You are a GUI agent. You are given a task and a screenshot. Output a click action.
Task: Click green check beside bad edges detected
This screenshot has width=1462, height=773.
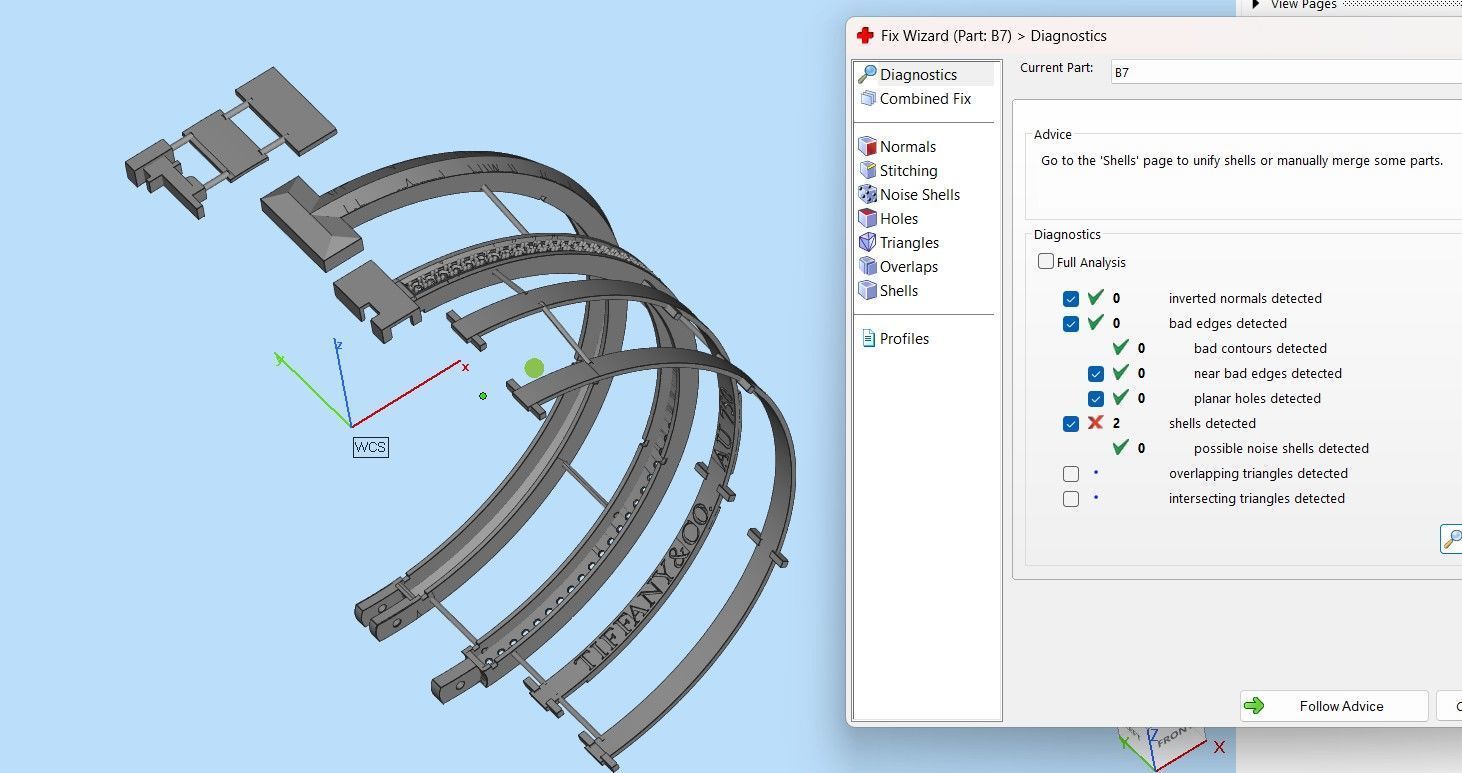pyautogui.click(x=1095, y=322)
